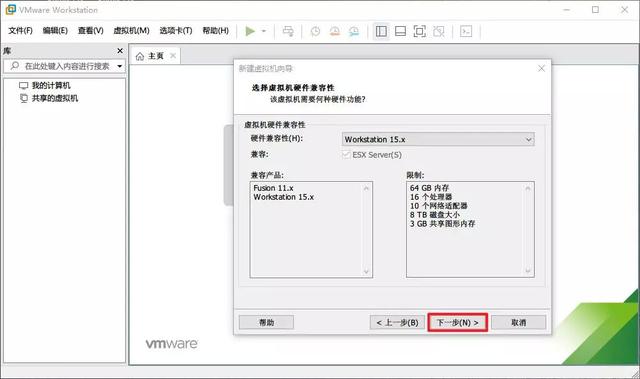Click the Unity mode icon

coord(439,31)
